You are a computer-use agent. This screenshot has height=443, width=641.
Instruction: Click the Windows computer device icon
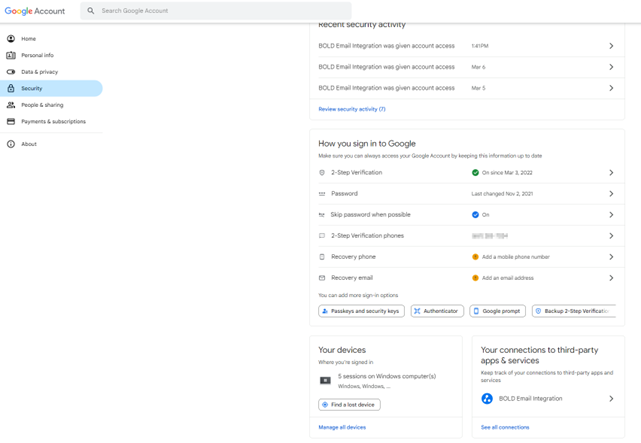(325, 380)
